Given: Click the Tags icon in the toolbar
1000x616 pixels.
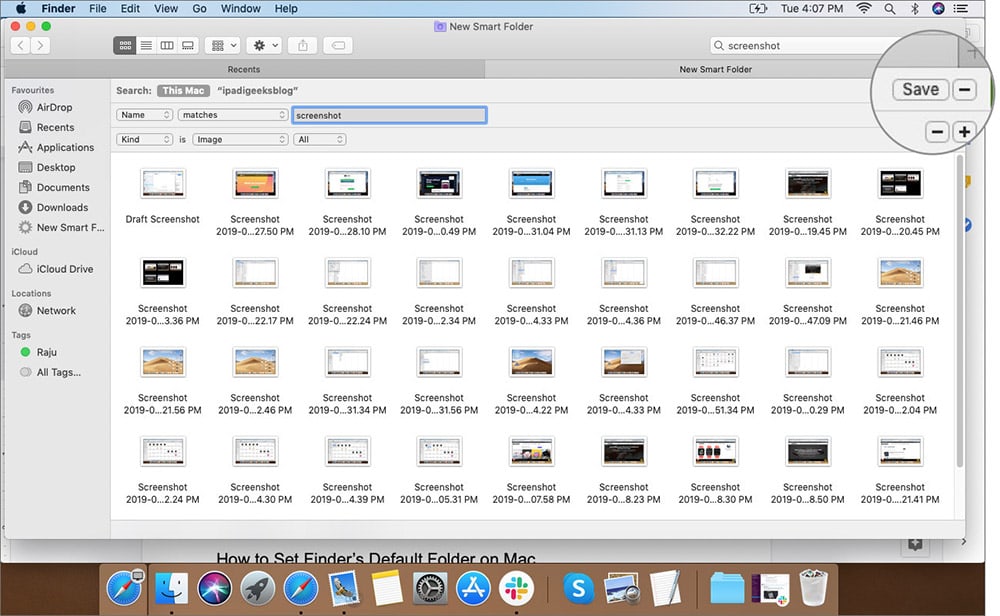Looking at the screenshot, I should coord(339,44).
